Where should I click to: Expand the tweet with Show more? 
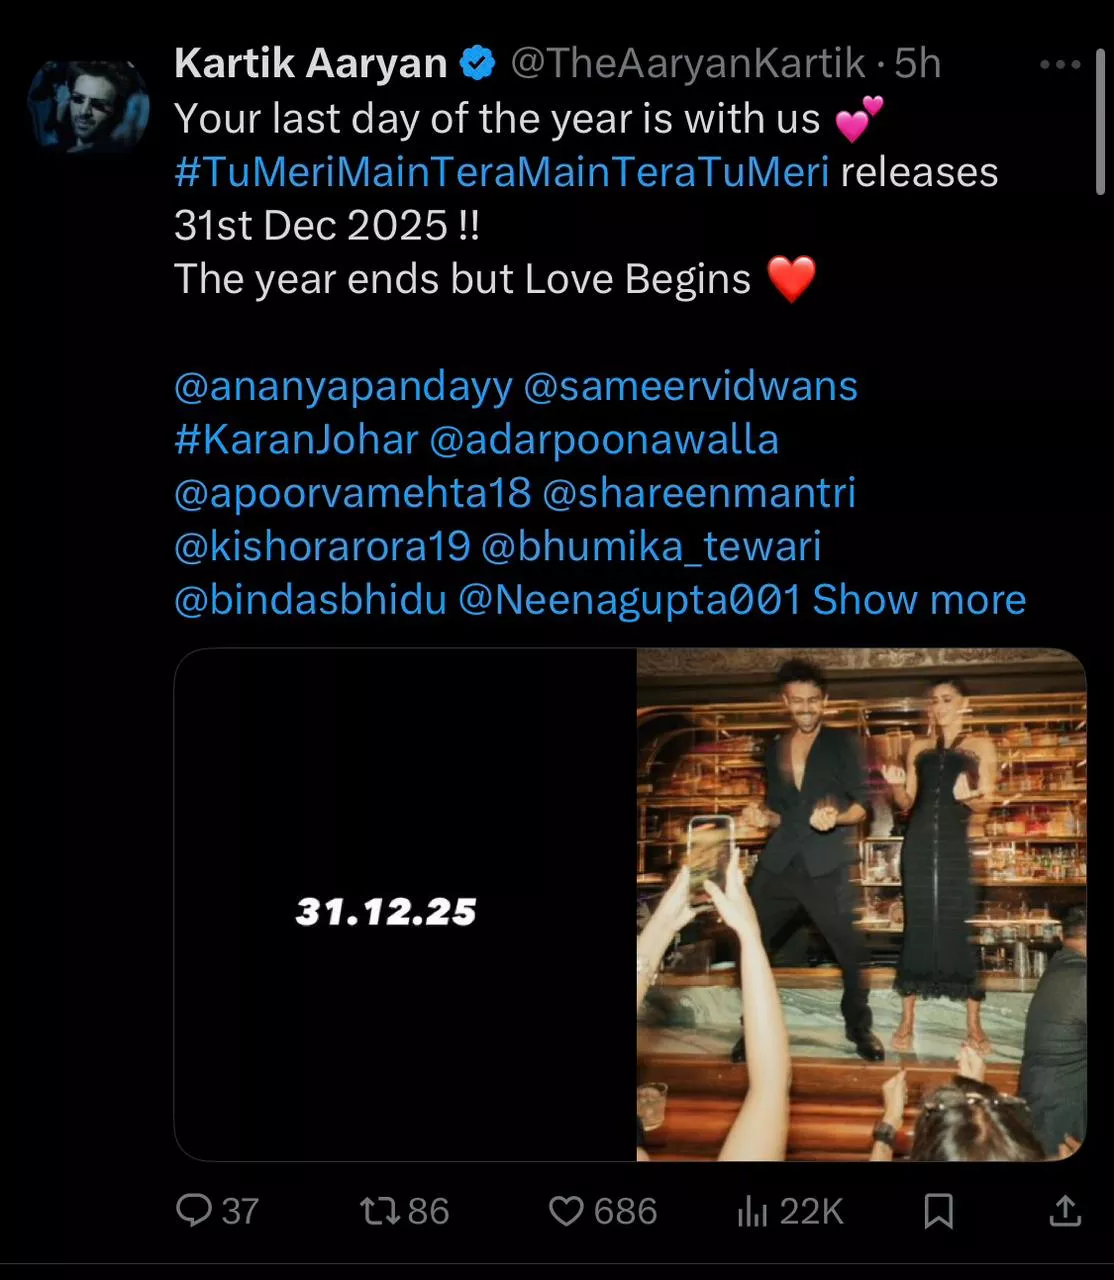point(919,600)
